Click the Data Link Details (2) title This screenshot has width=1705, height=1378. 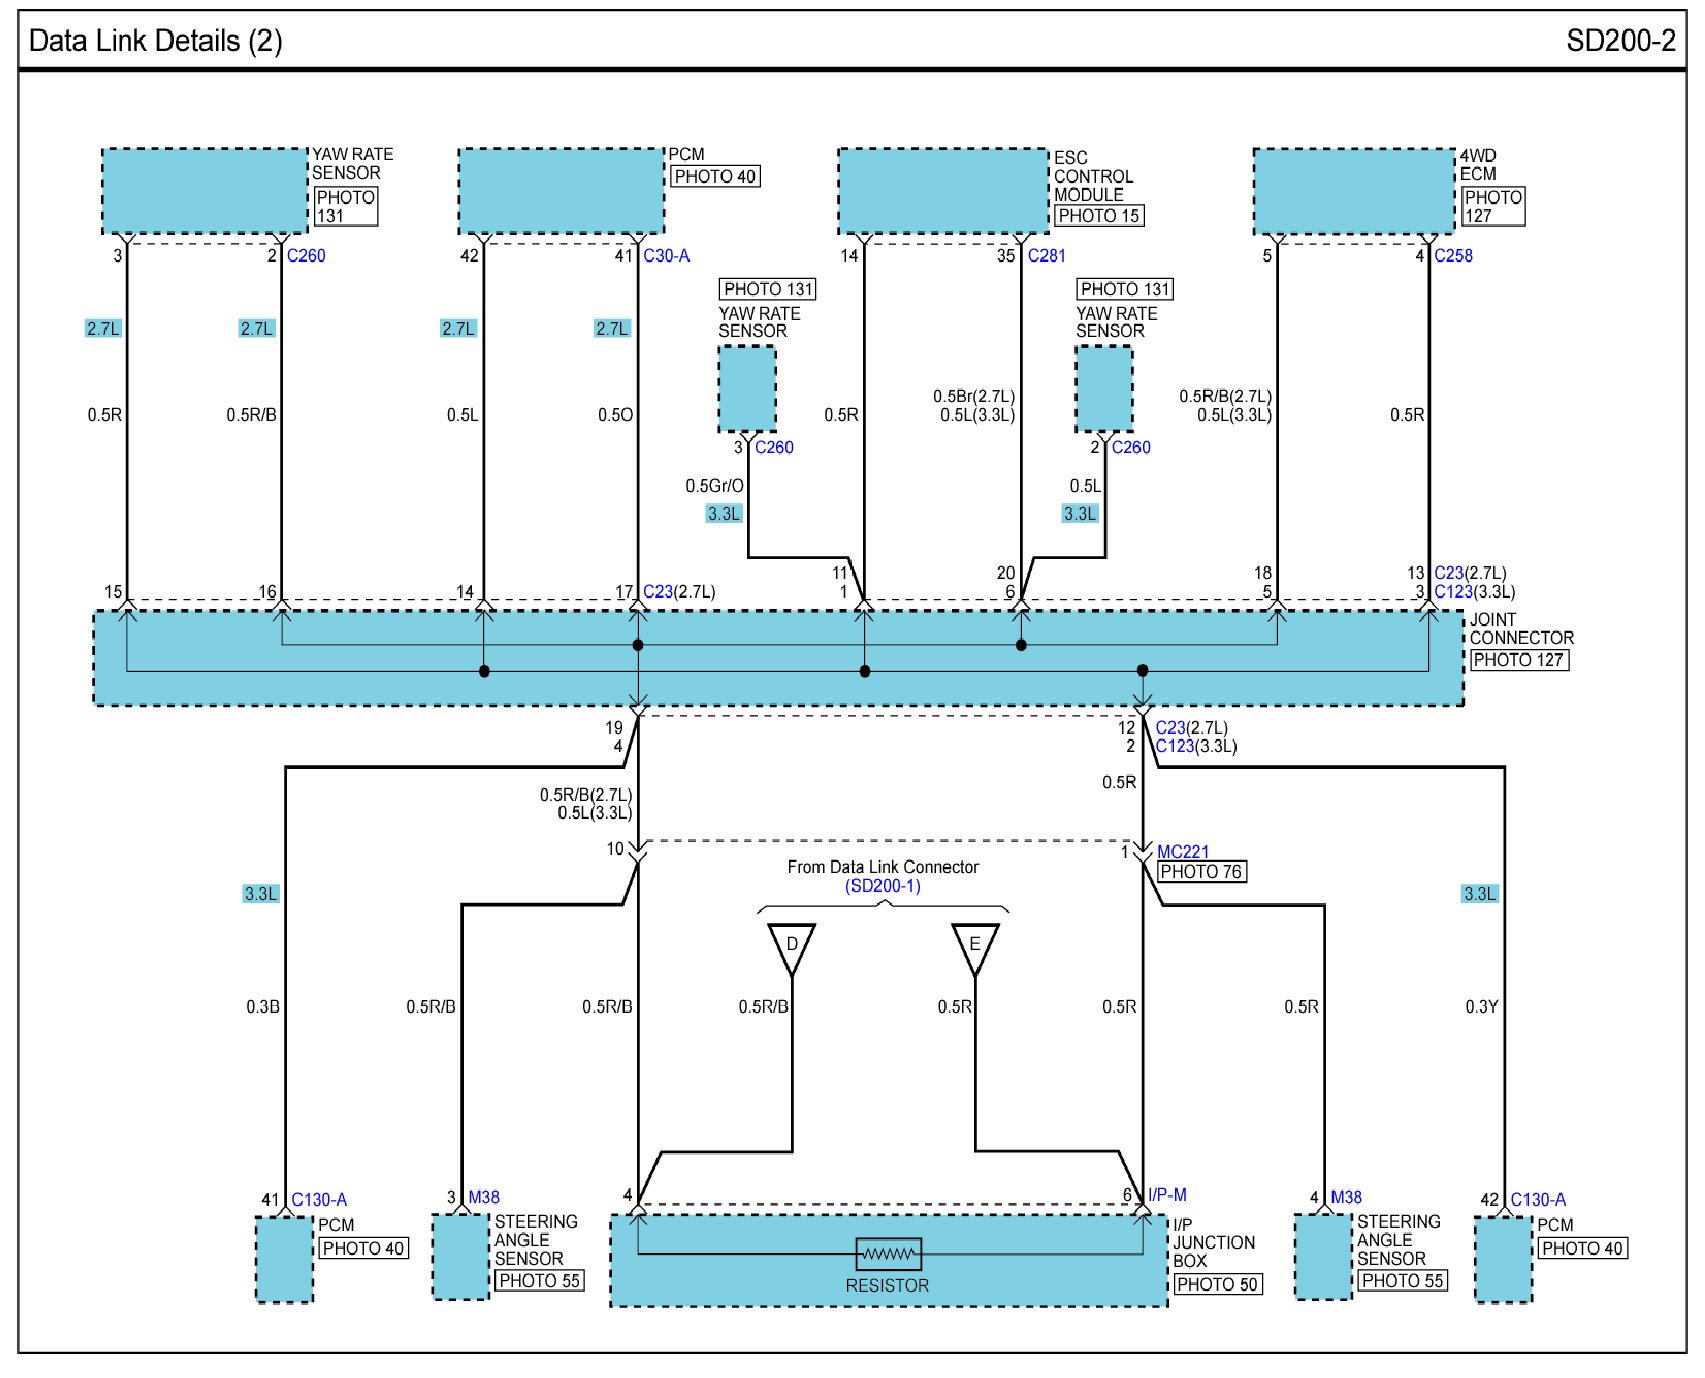[156, 41]
